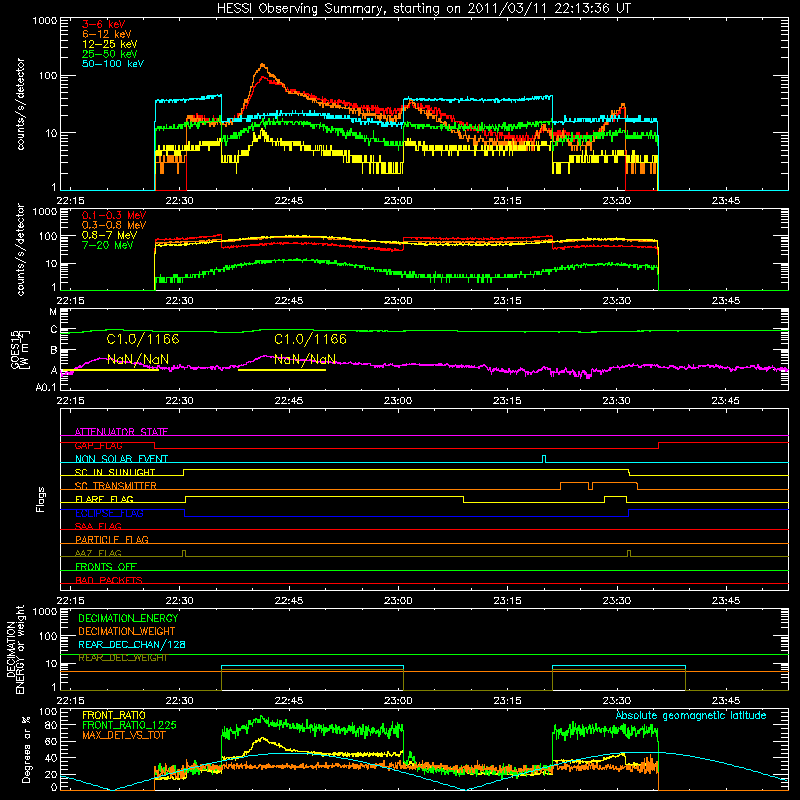Click the counts/s/detector title of the MeV panel
The width and height of the screenshot is (800, 800).
[x=20, y=250]
